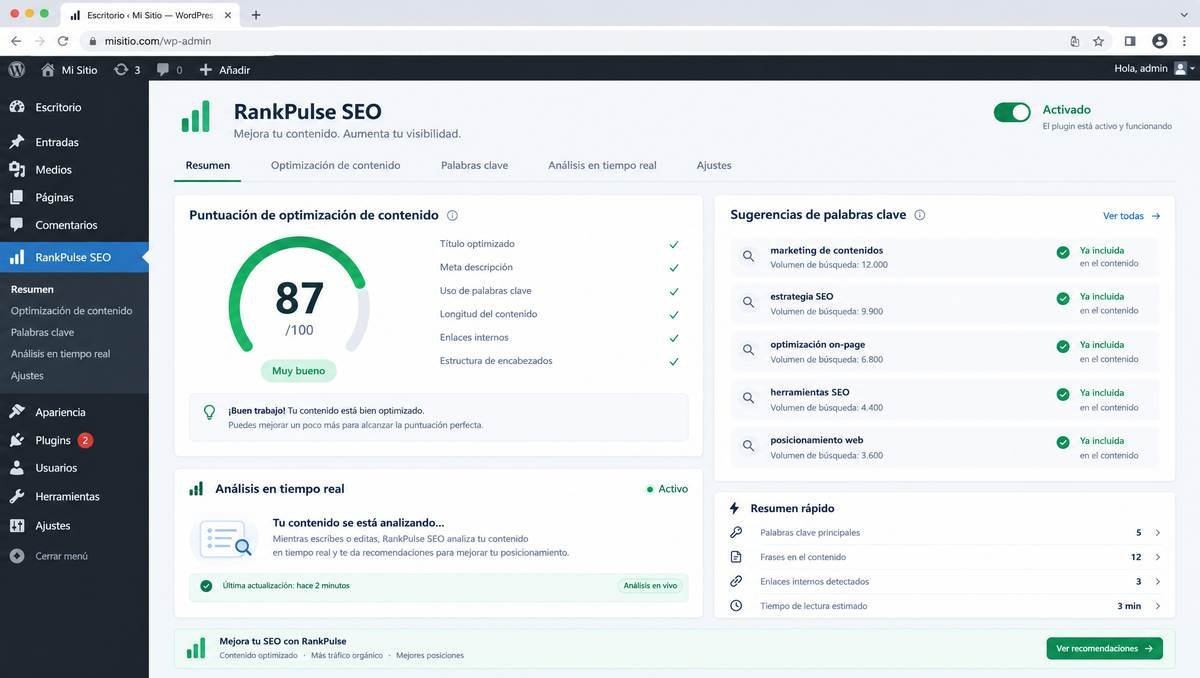Click checkmark next to Título optimizado
The image size is (1200, 678).
click(674, 244)
